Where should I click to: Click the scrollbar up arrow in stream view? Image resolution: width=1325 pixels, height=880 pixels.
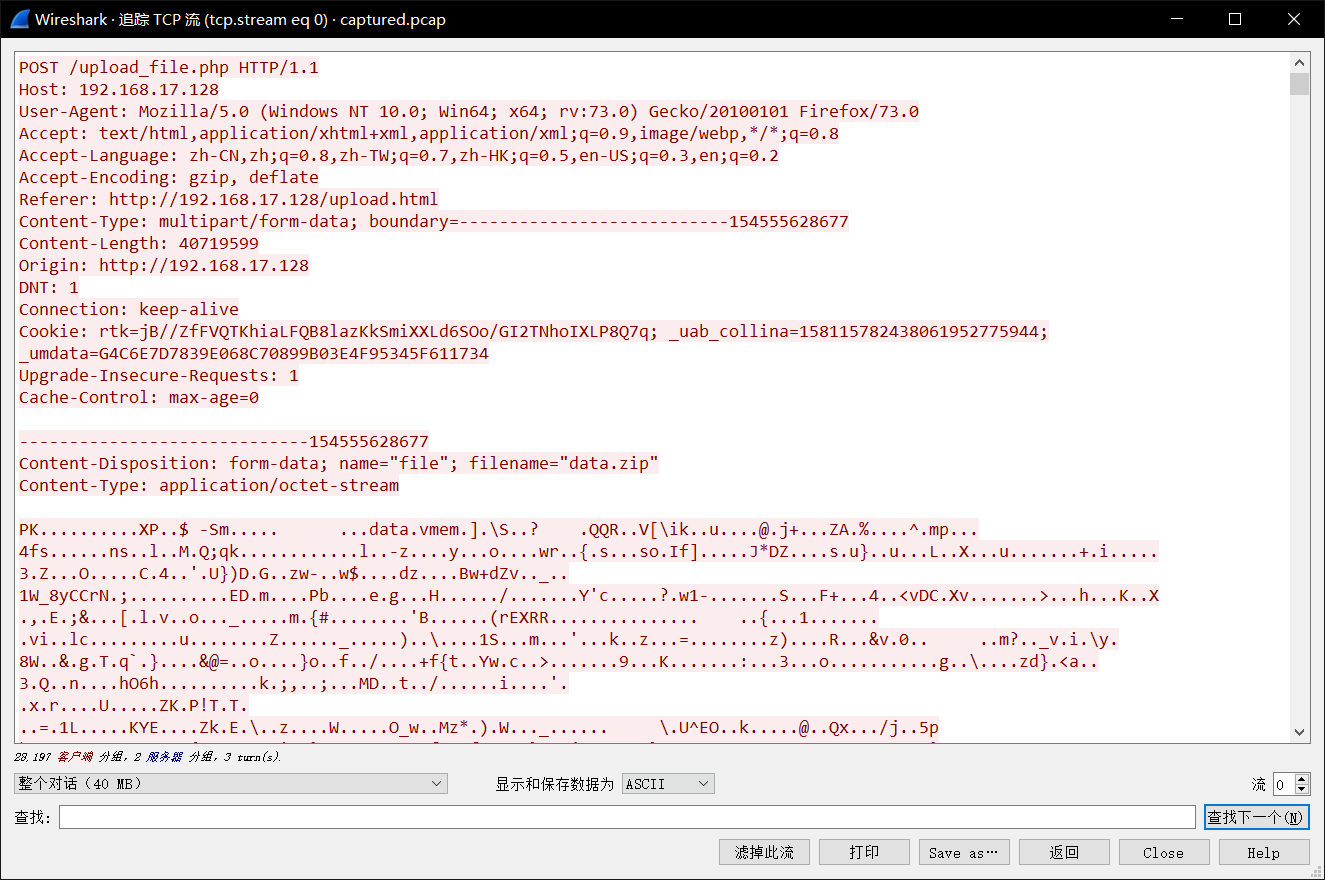pyautogui.click(x=1299, y=61)
